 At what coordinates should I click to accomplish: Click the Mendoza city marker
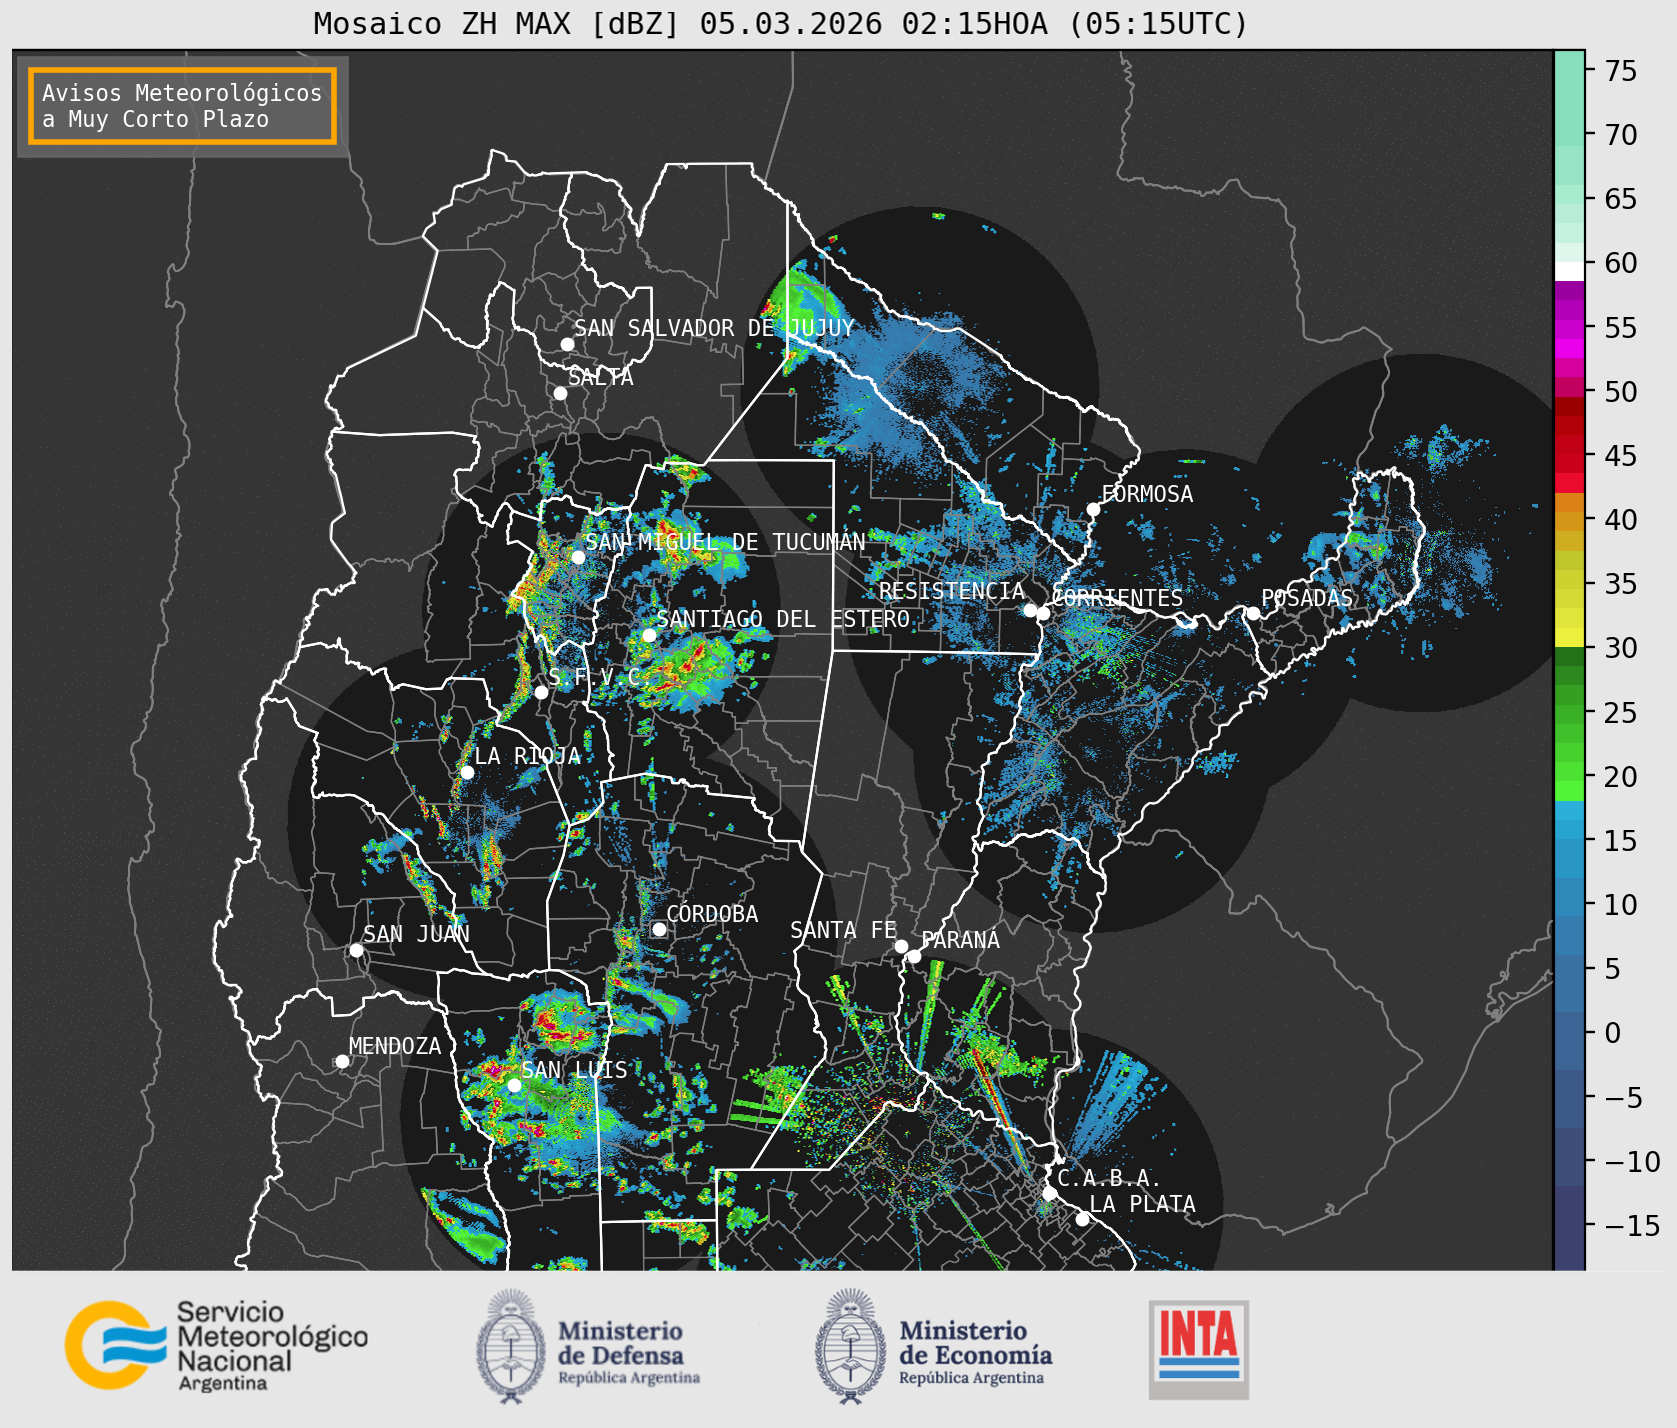[342, 1061]
